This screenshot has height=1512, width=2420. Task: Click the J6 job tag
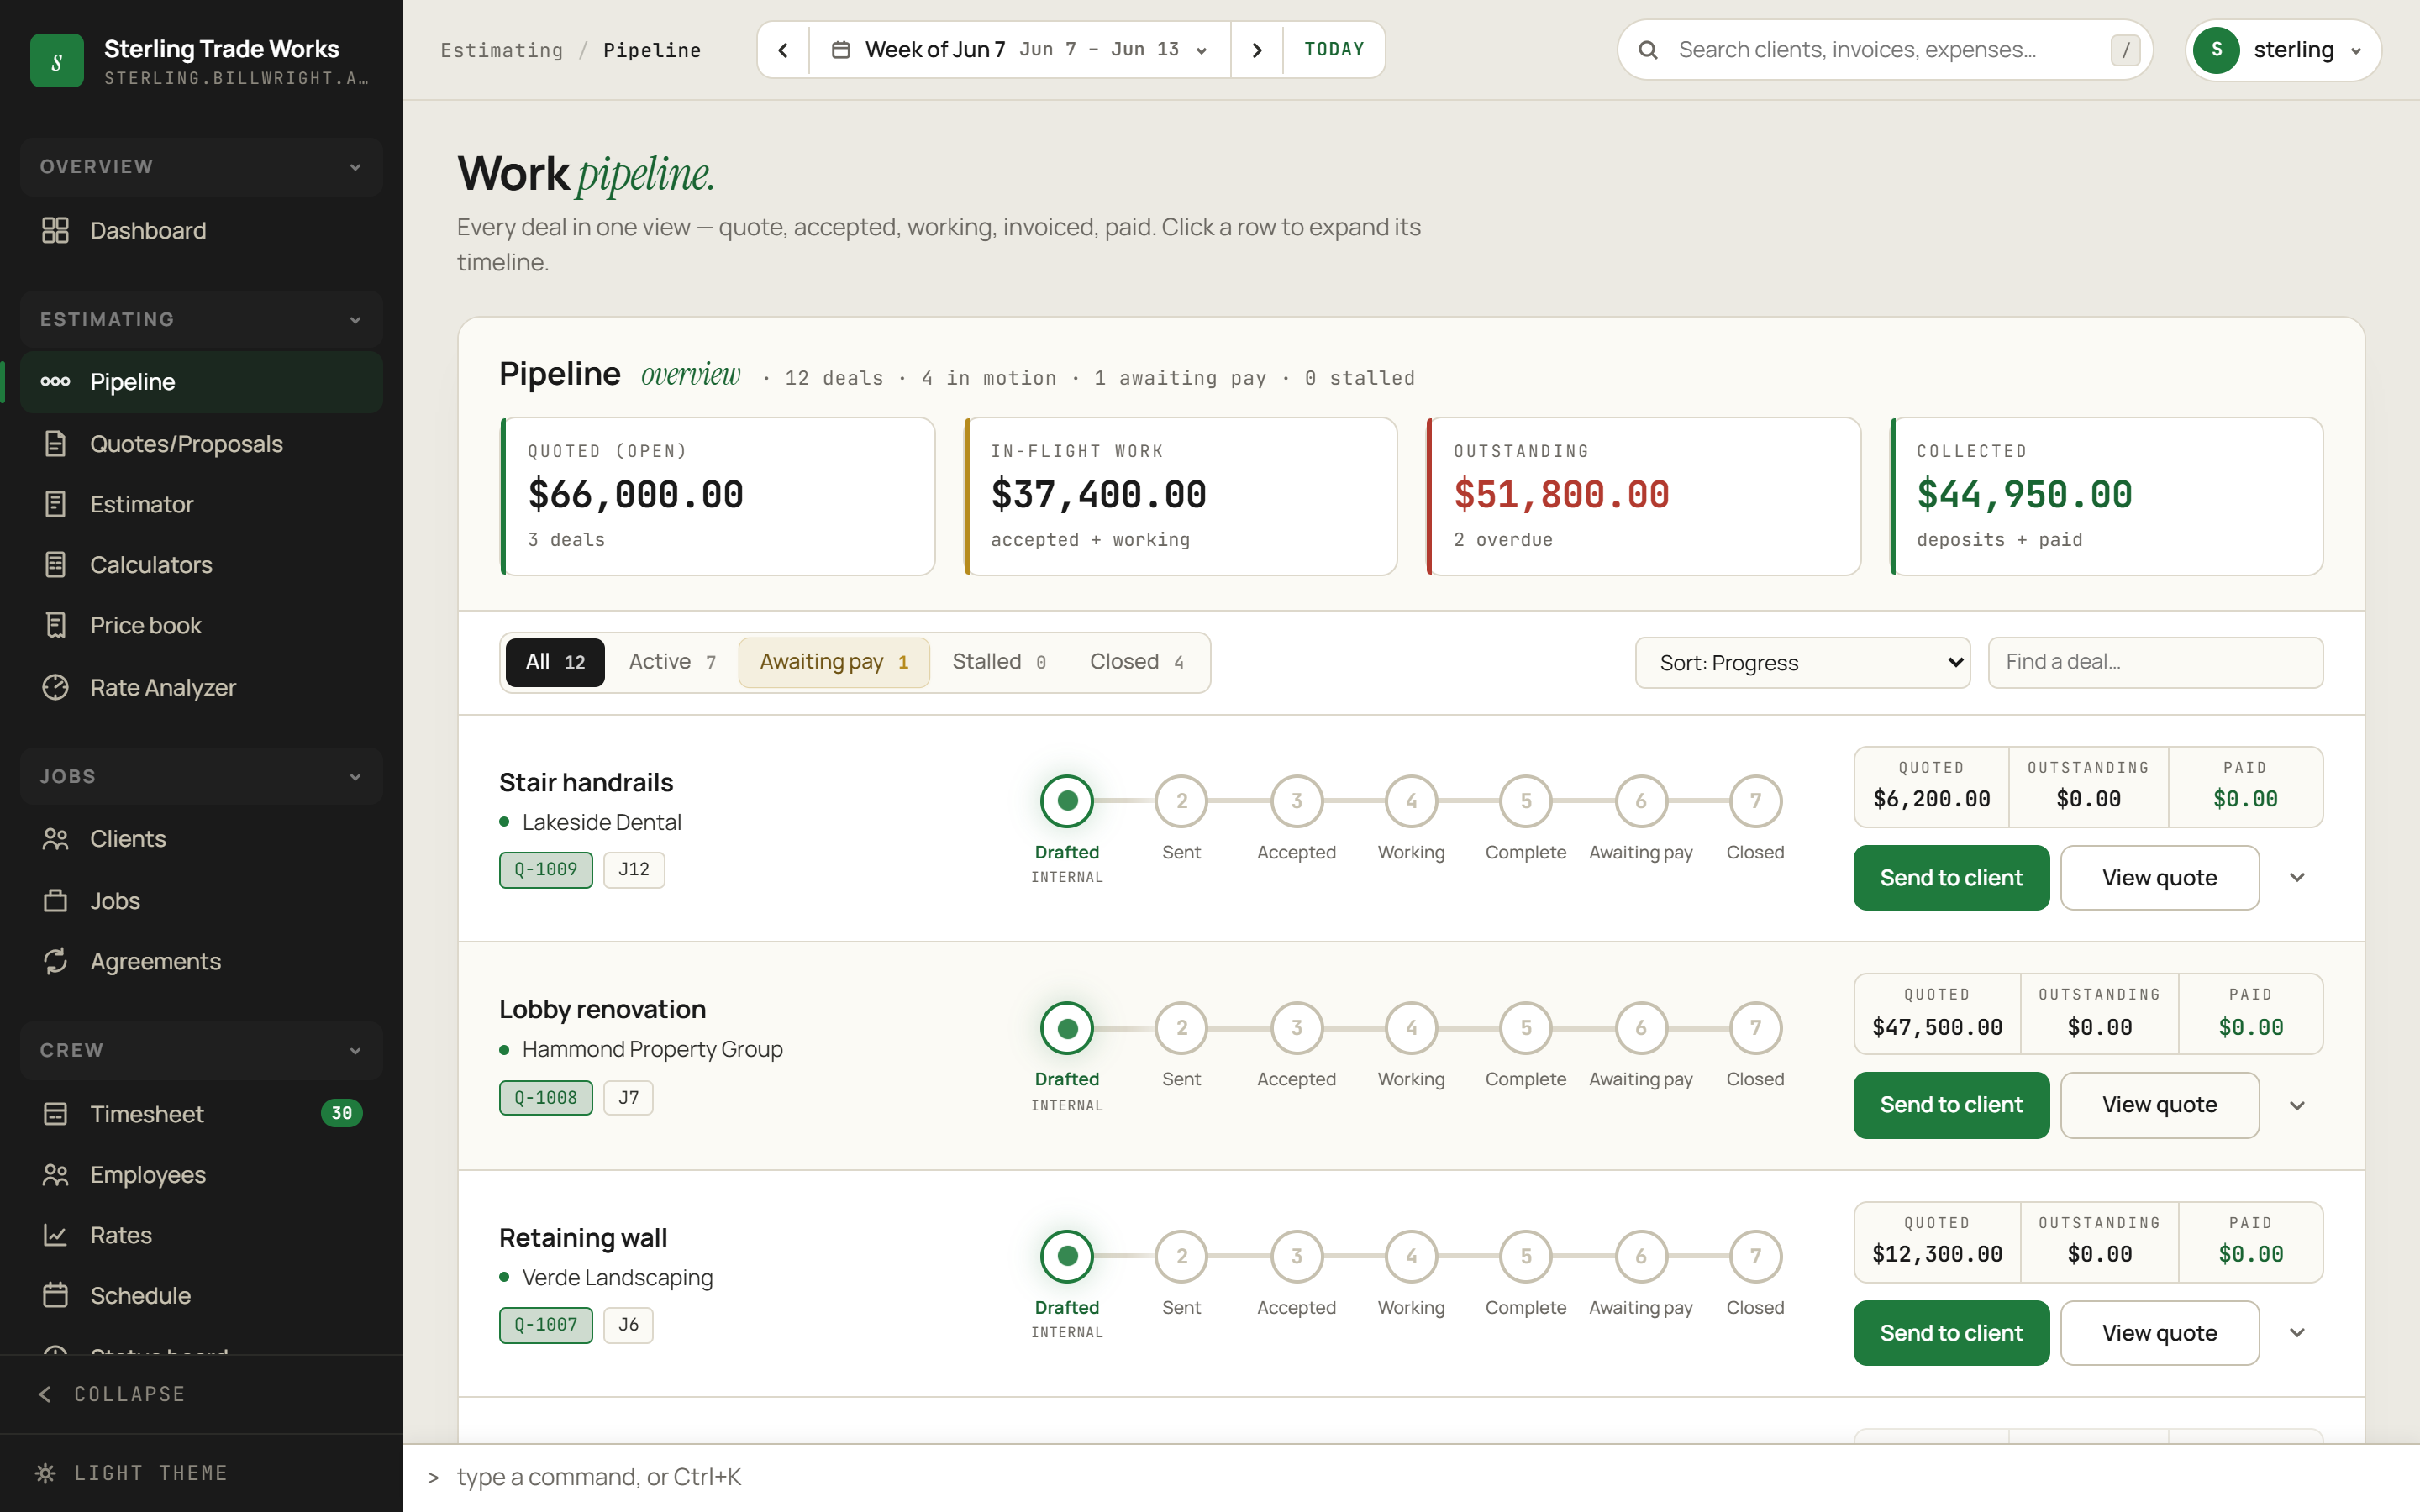click(628, 1325)
